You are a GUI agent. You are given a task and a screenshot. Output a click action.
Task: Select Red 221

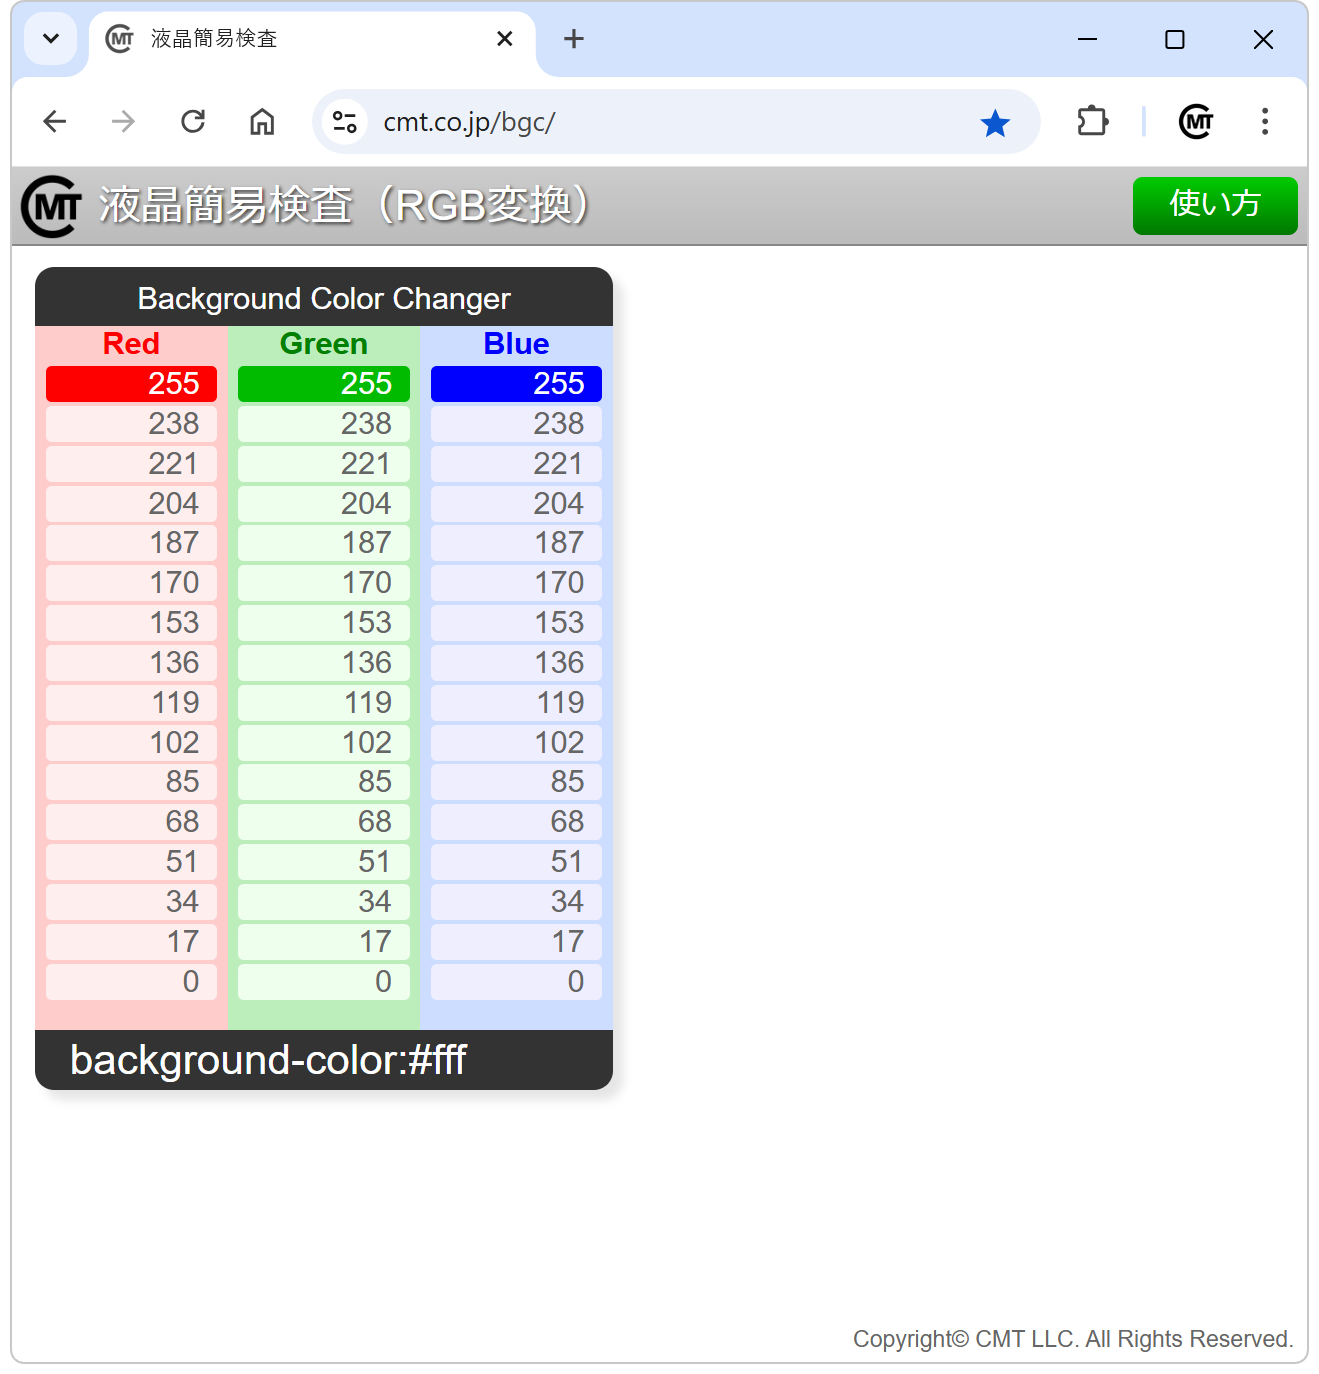pos(131,464)
